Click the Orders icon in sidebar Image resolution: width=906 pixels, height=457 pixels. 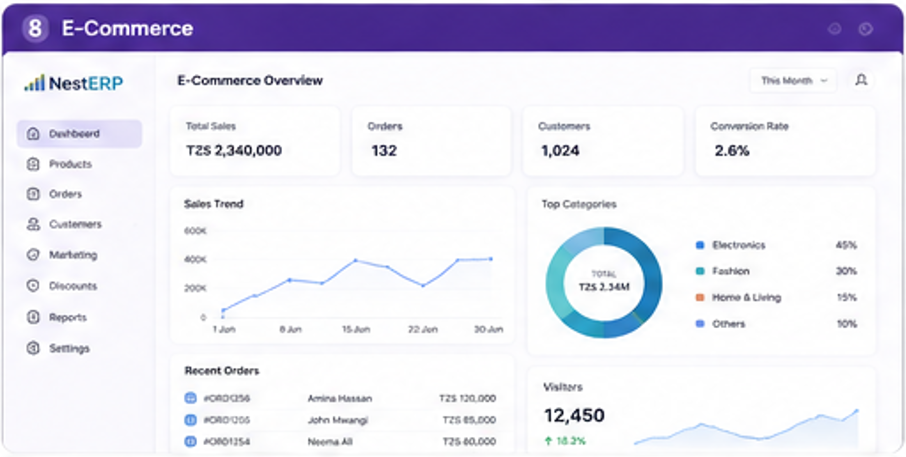(34, 194)
